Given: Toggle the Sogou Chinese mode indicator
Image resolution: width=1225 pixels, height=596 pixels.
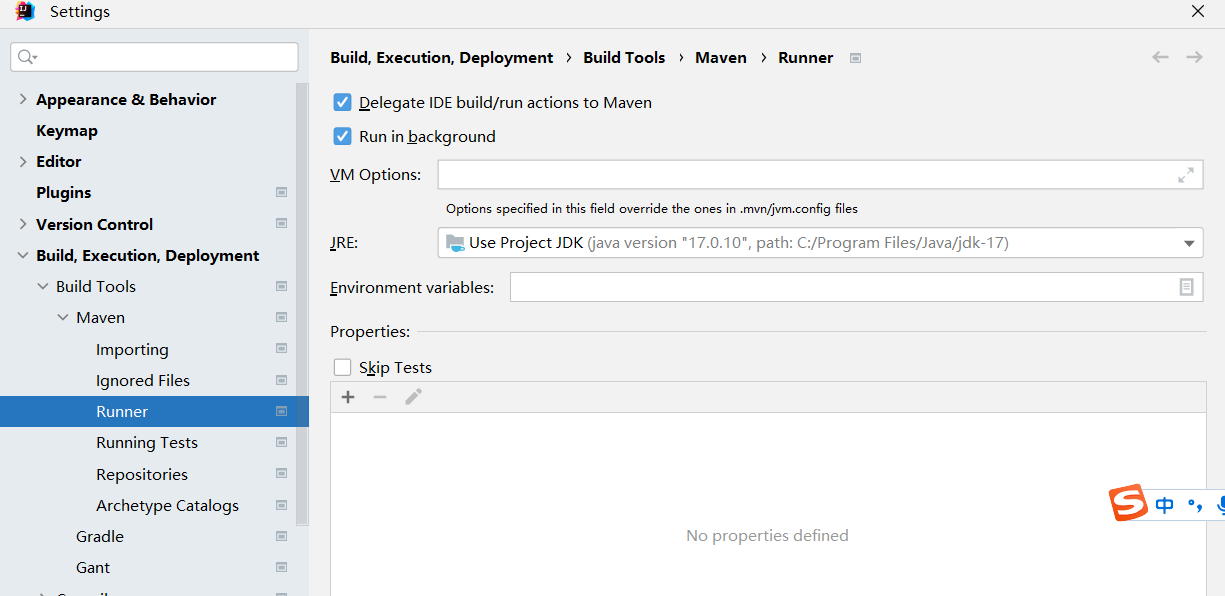Looking at the screenshot, I should tap(1164, 505).
